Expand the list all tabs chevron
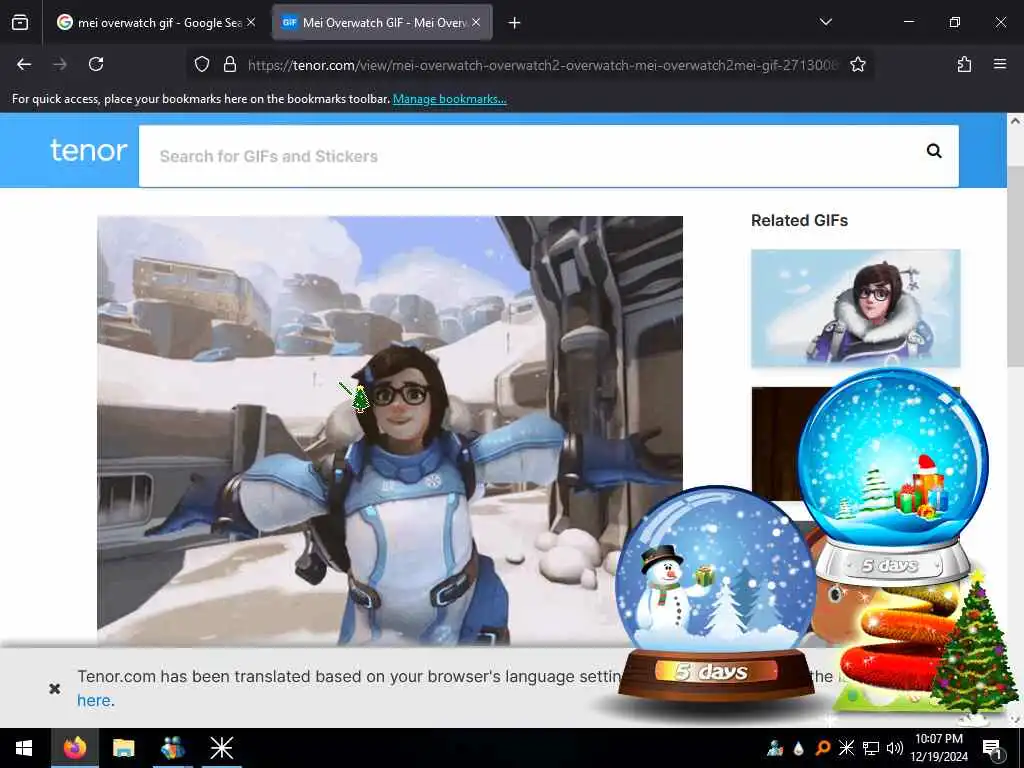1024x768 pixels. [x=825, y=22]
